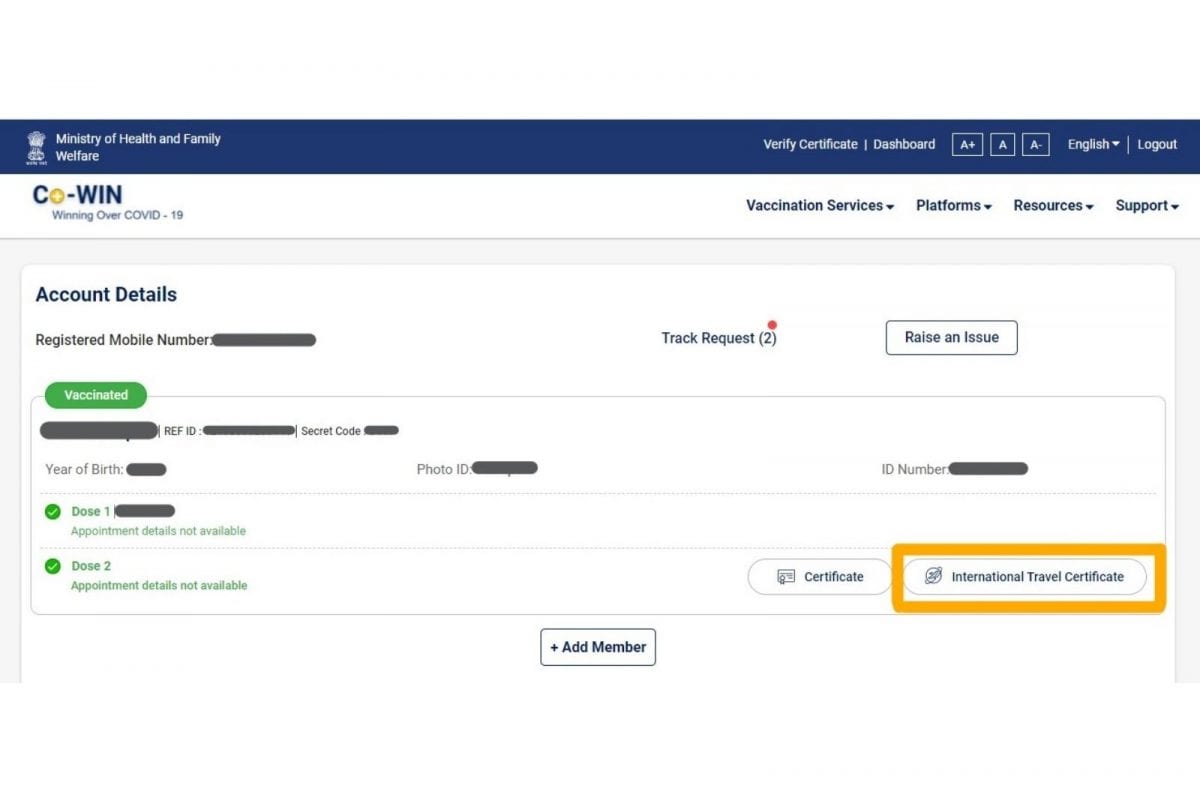Click the Co-WIN logo
Image resolution: width=1200 pixels, height=800 pixels.
point(78,196)
